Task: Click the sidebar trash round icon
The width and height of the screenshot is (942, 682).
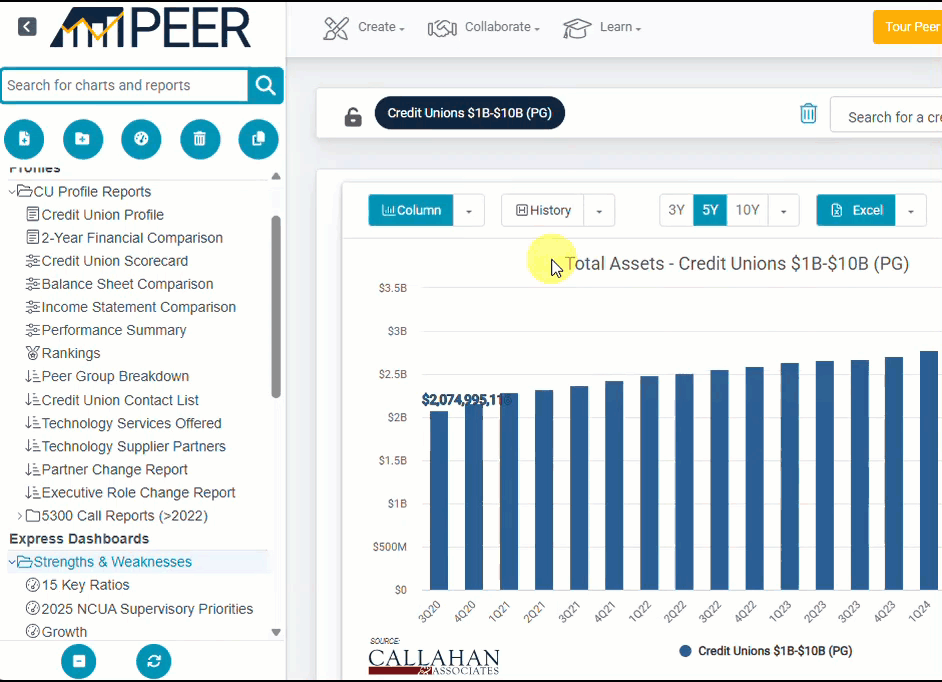Action: click(x=200, y=139)
